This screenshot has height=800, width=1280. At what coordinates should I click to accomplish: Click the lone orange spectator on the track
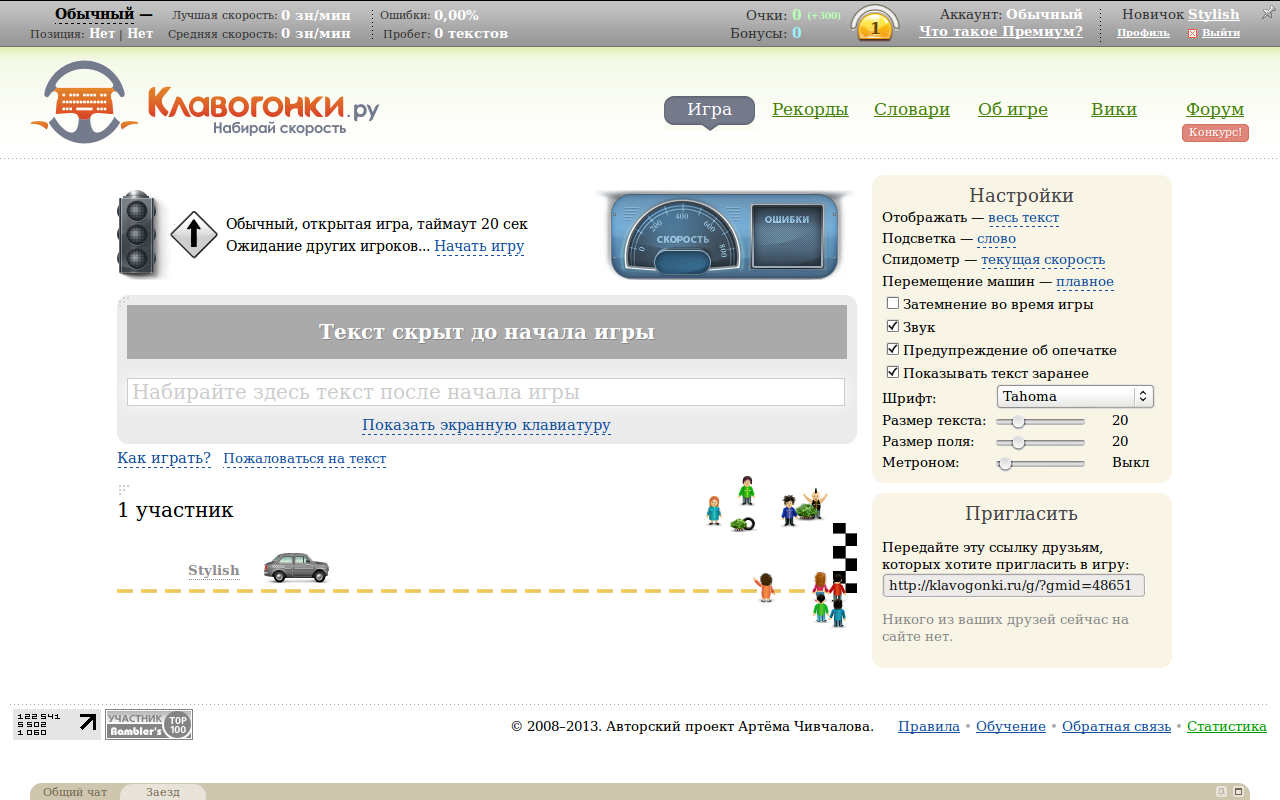pos(765,586)
